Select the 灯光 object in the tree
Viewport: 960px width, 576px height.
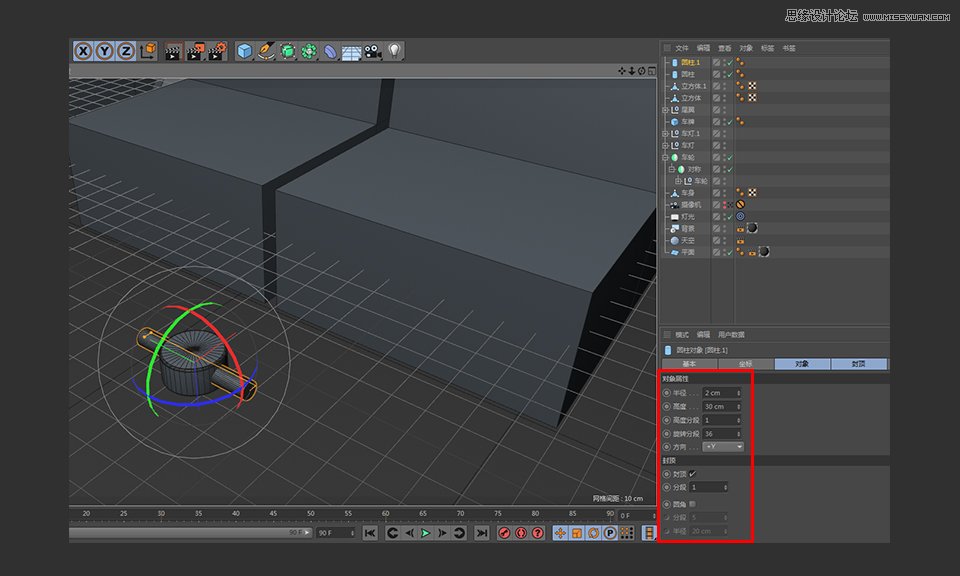686,218
